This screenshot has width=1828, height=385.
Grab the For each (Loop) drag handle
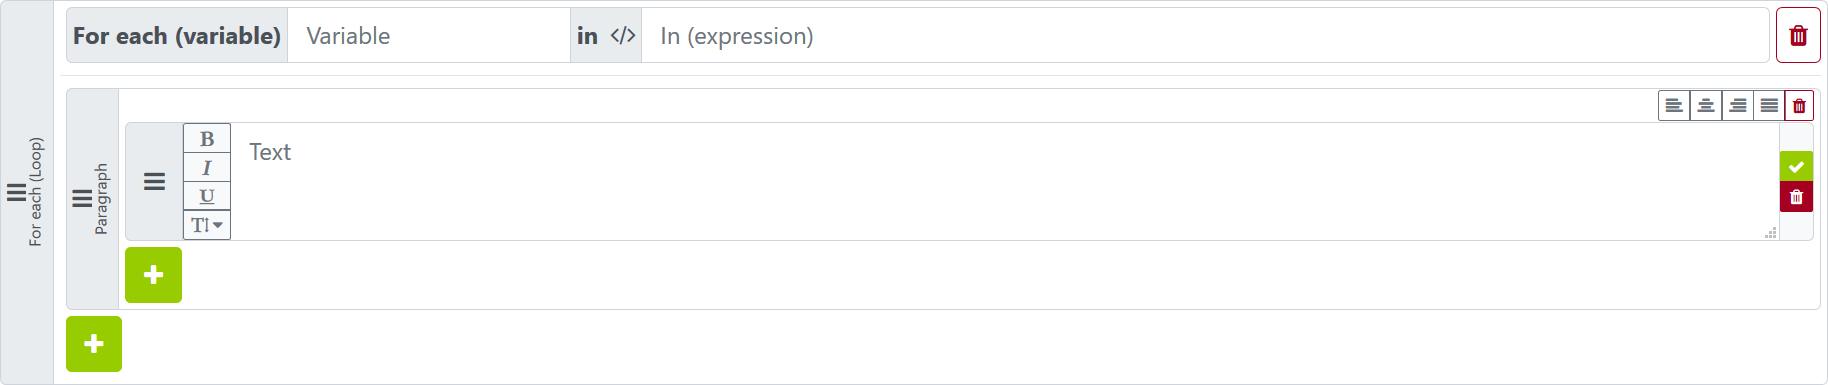point(16,192)
